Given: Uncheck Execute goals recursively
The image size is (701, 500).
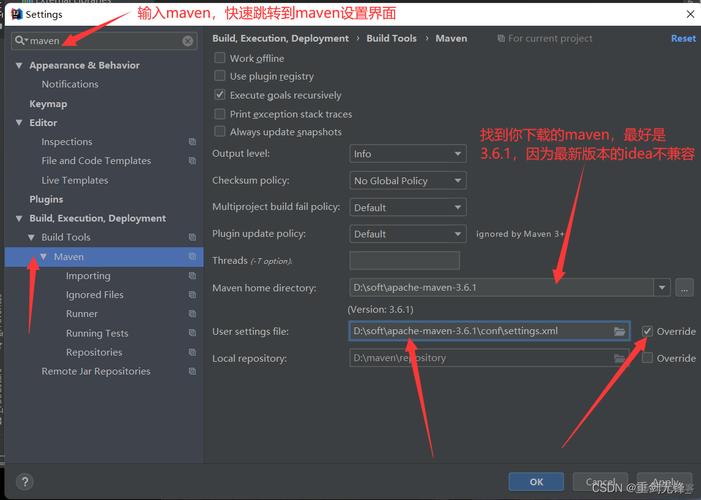Looking at the screenshot, I should coord(220,94).
